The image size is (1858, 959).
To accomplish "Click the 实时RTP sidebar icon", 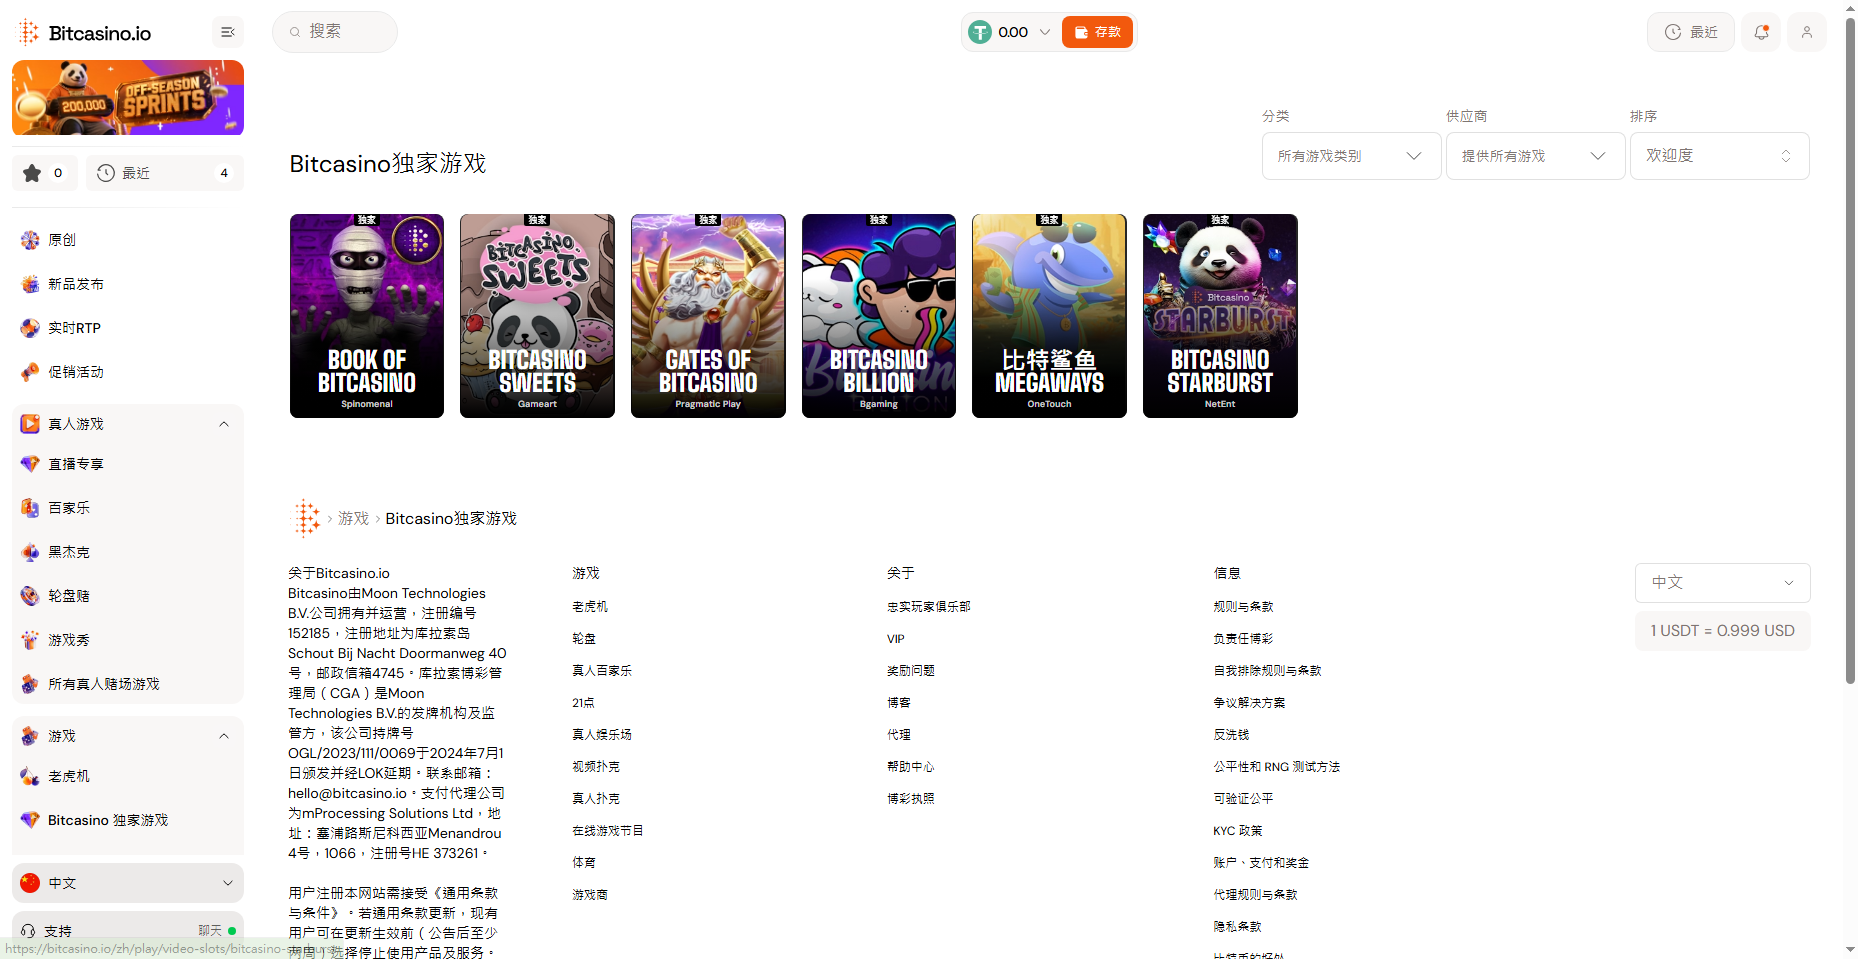I will (30, 328).
